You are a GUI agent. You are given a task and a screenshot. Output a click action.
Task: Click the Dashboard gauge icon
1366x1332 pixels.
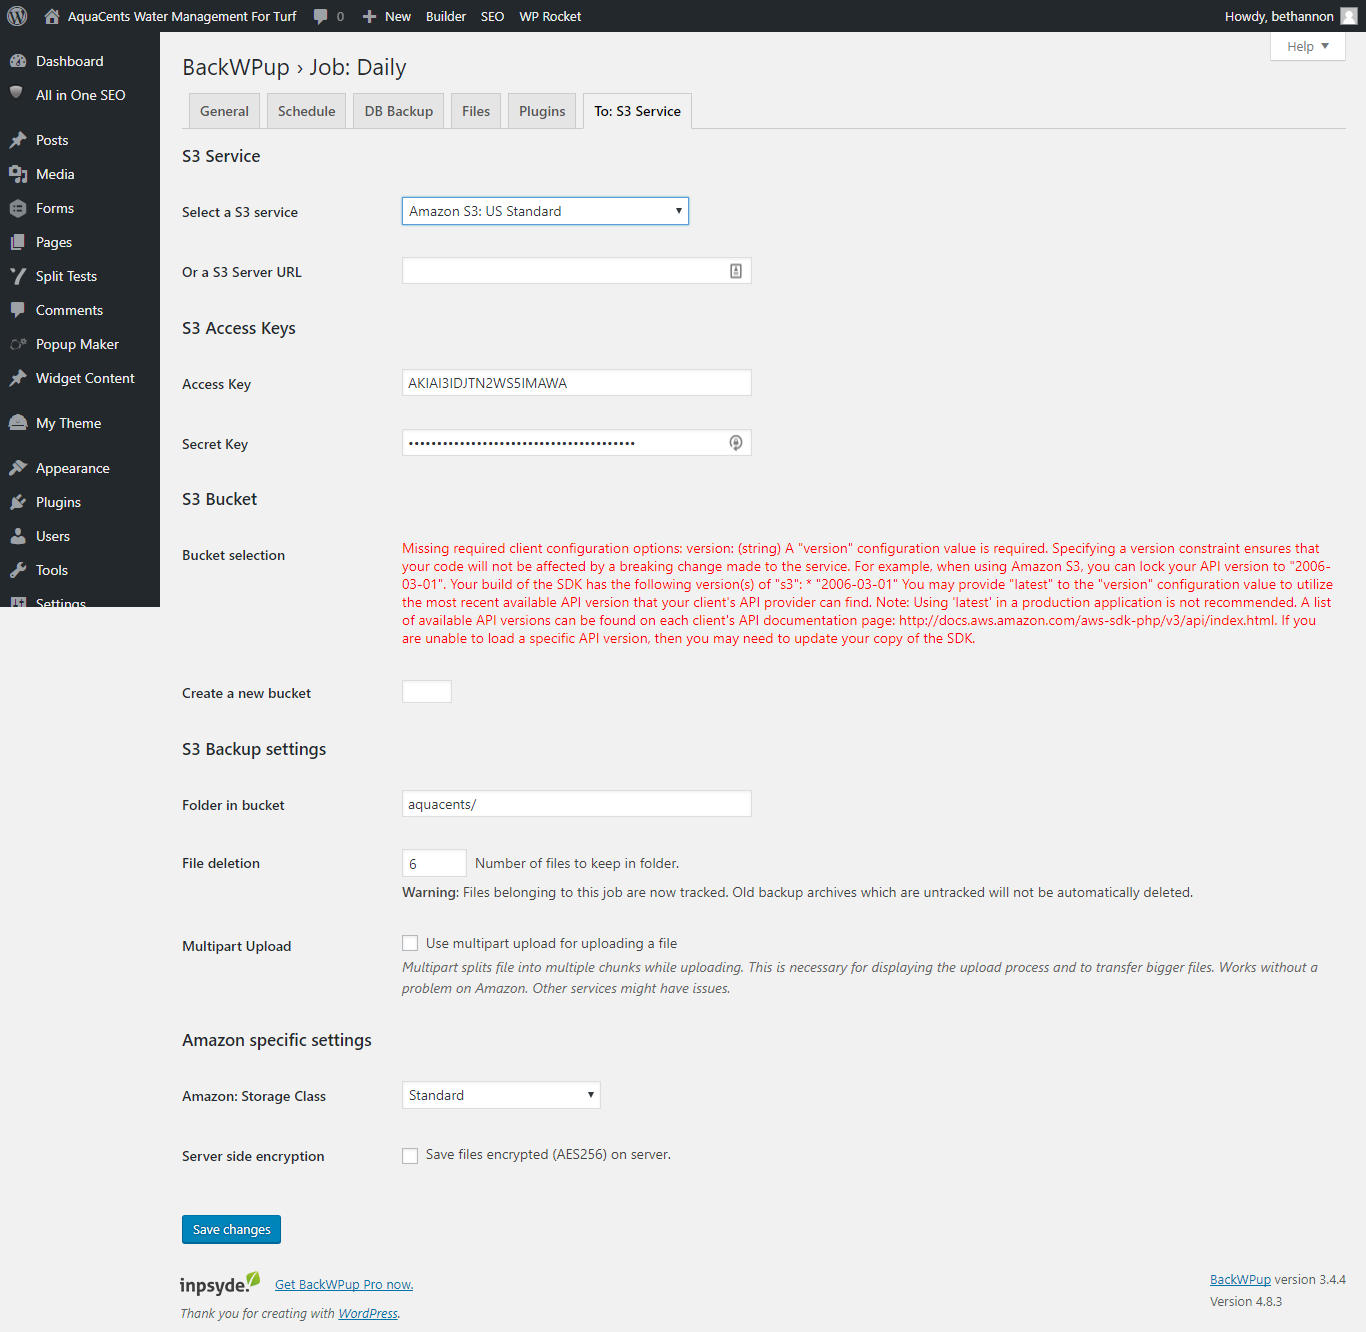pos(18,61)
